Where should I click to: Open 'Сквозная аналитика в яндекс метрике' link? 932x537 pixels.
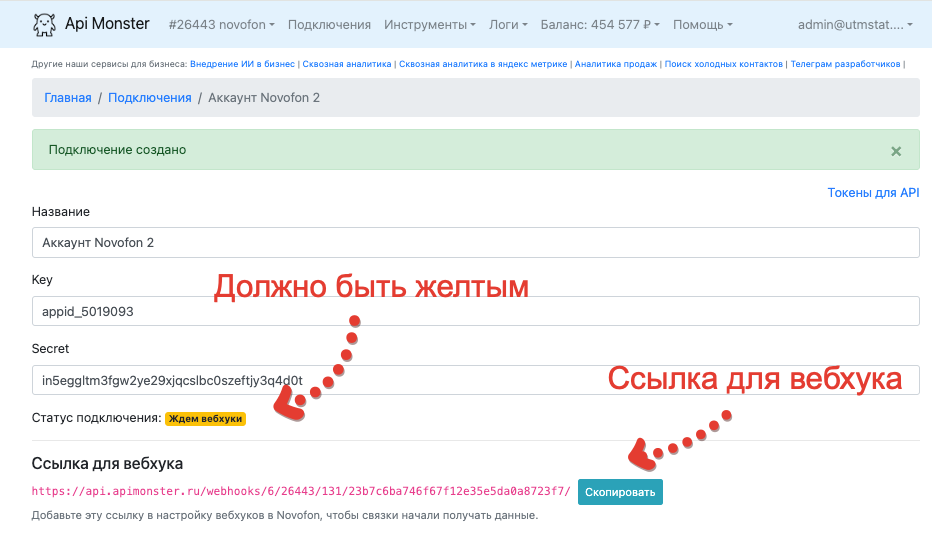coord(483,64)
